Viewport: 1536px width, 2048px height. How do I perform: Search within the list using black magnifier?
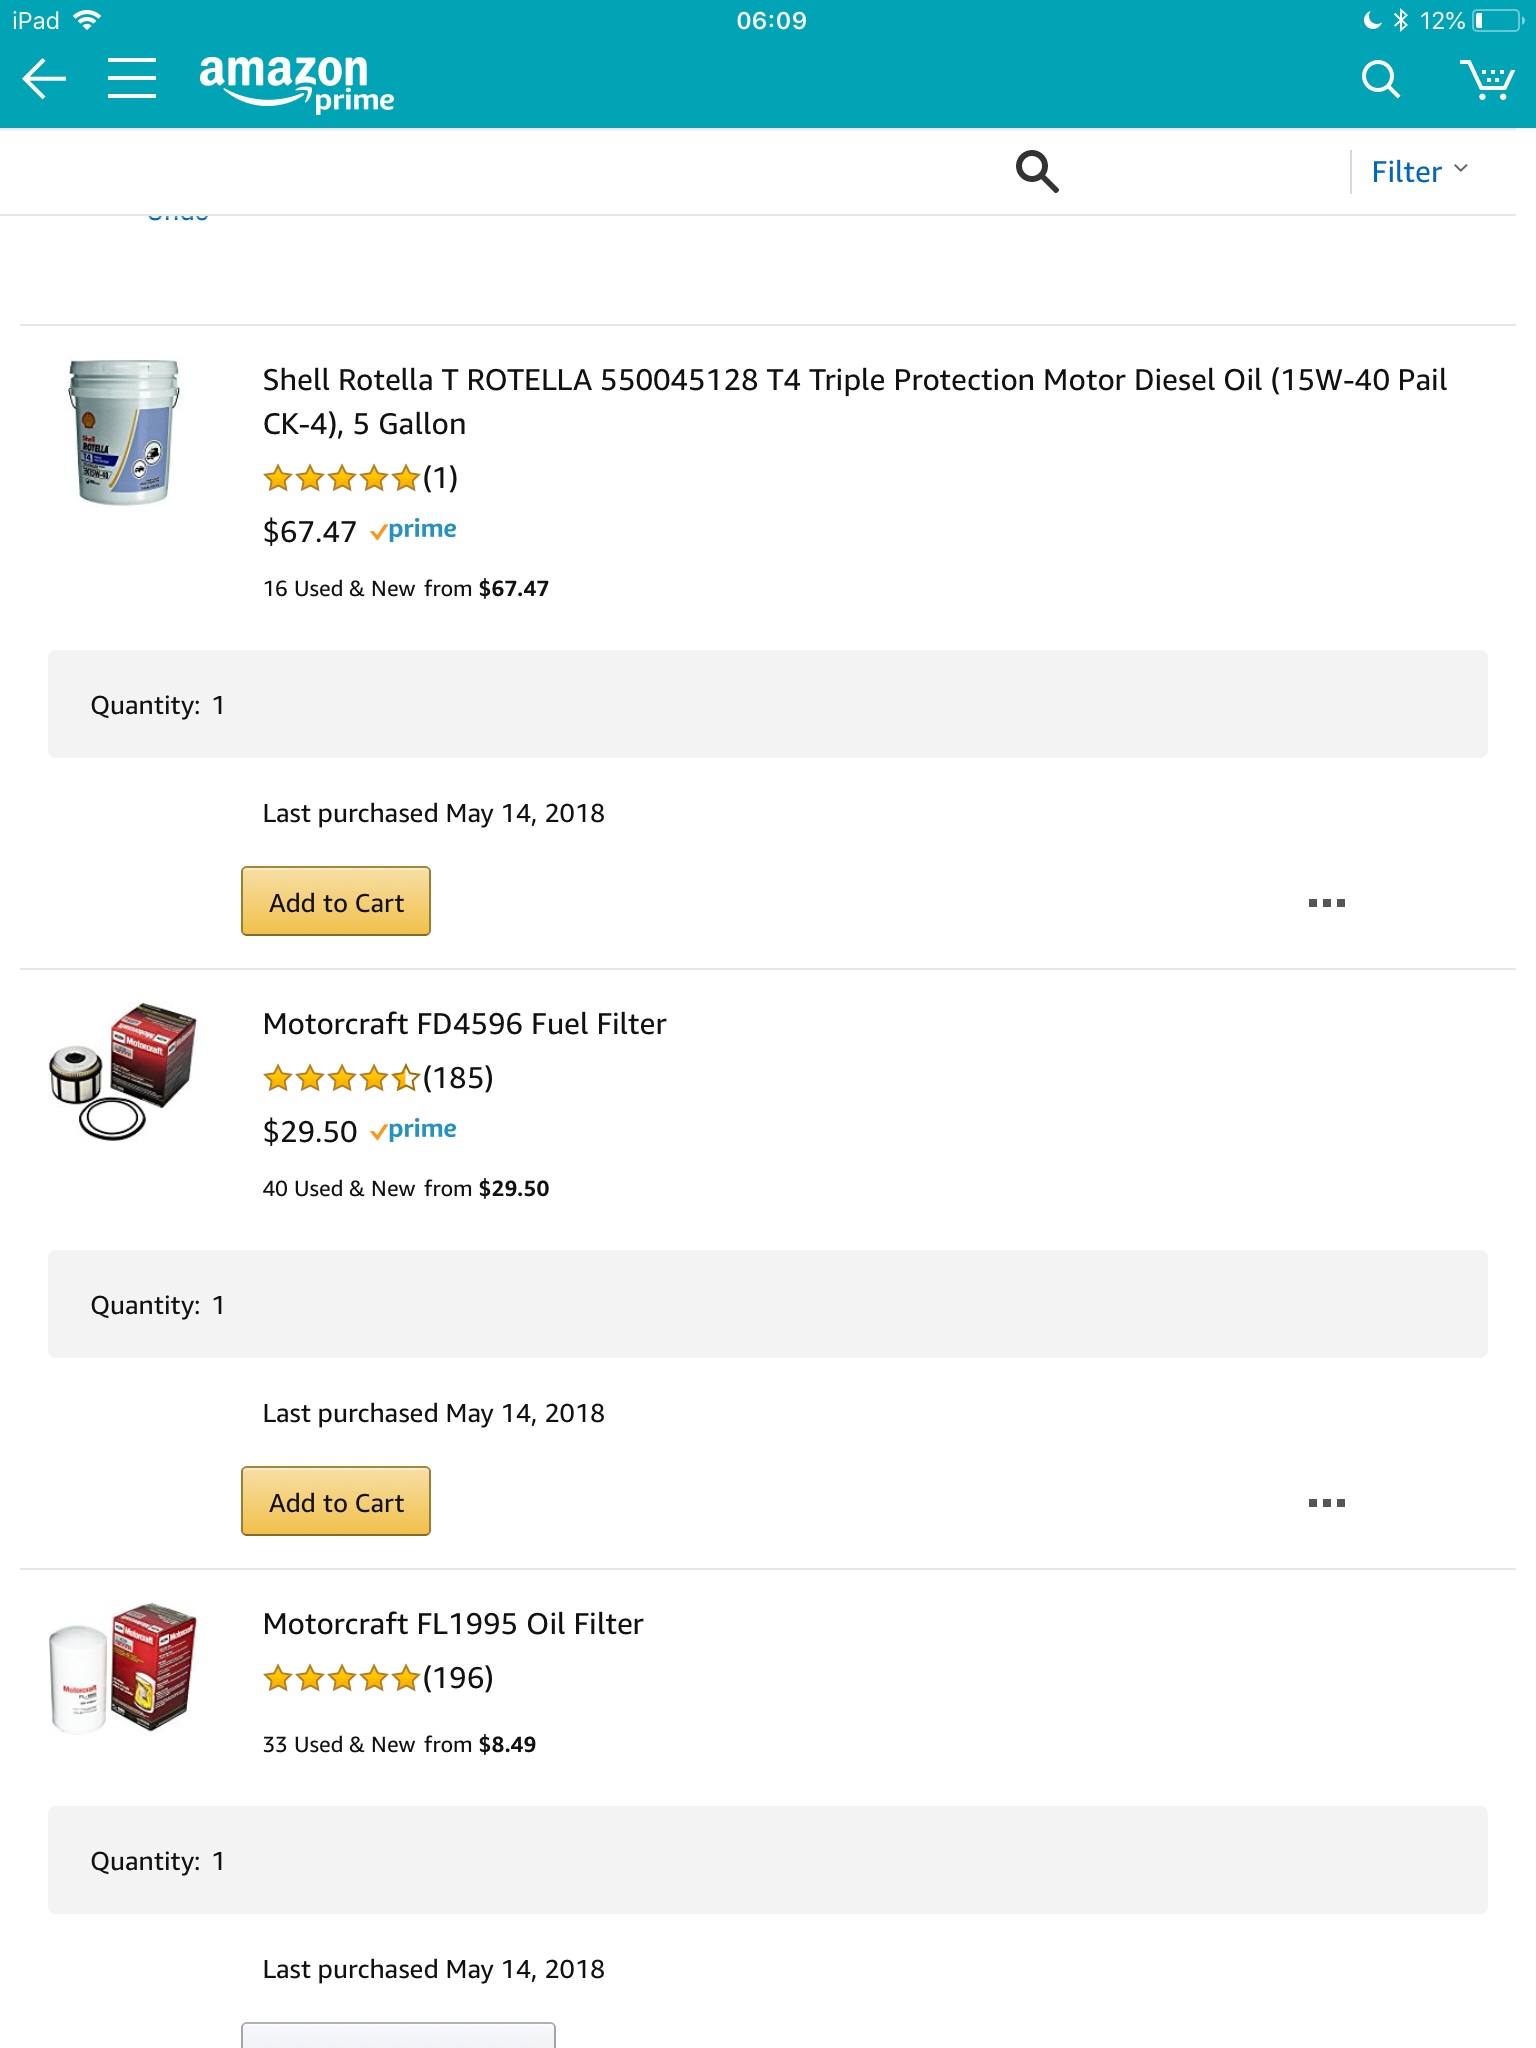click(1037, 172)
